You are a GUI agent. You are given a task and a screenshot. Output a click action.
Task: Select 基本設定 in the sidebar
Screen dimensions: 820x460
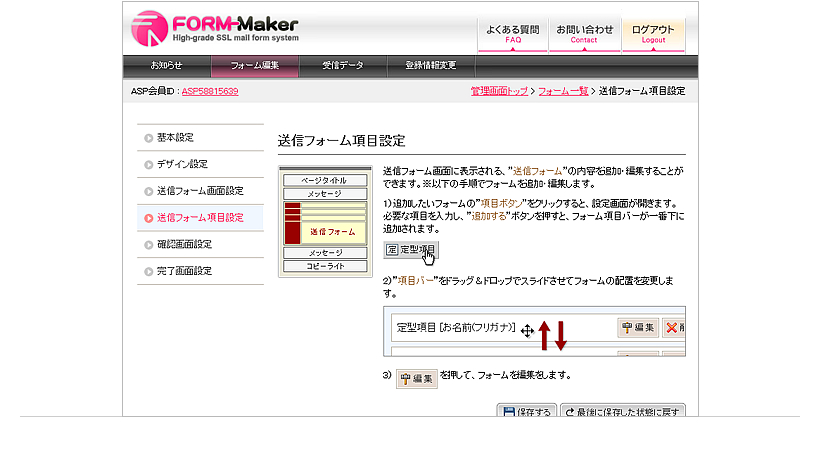click(200, 137)
